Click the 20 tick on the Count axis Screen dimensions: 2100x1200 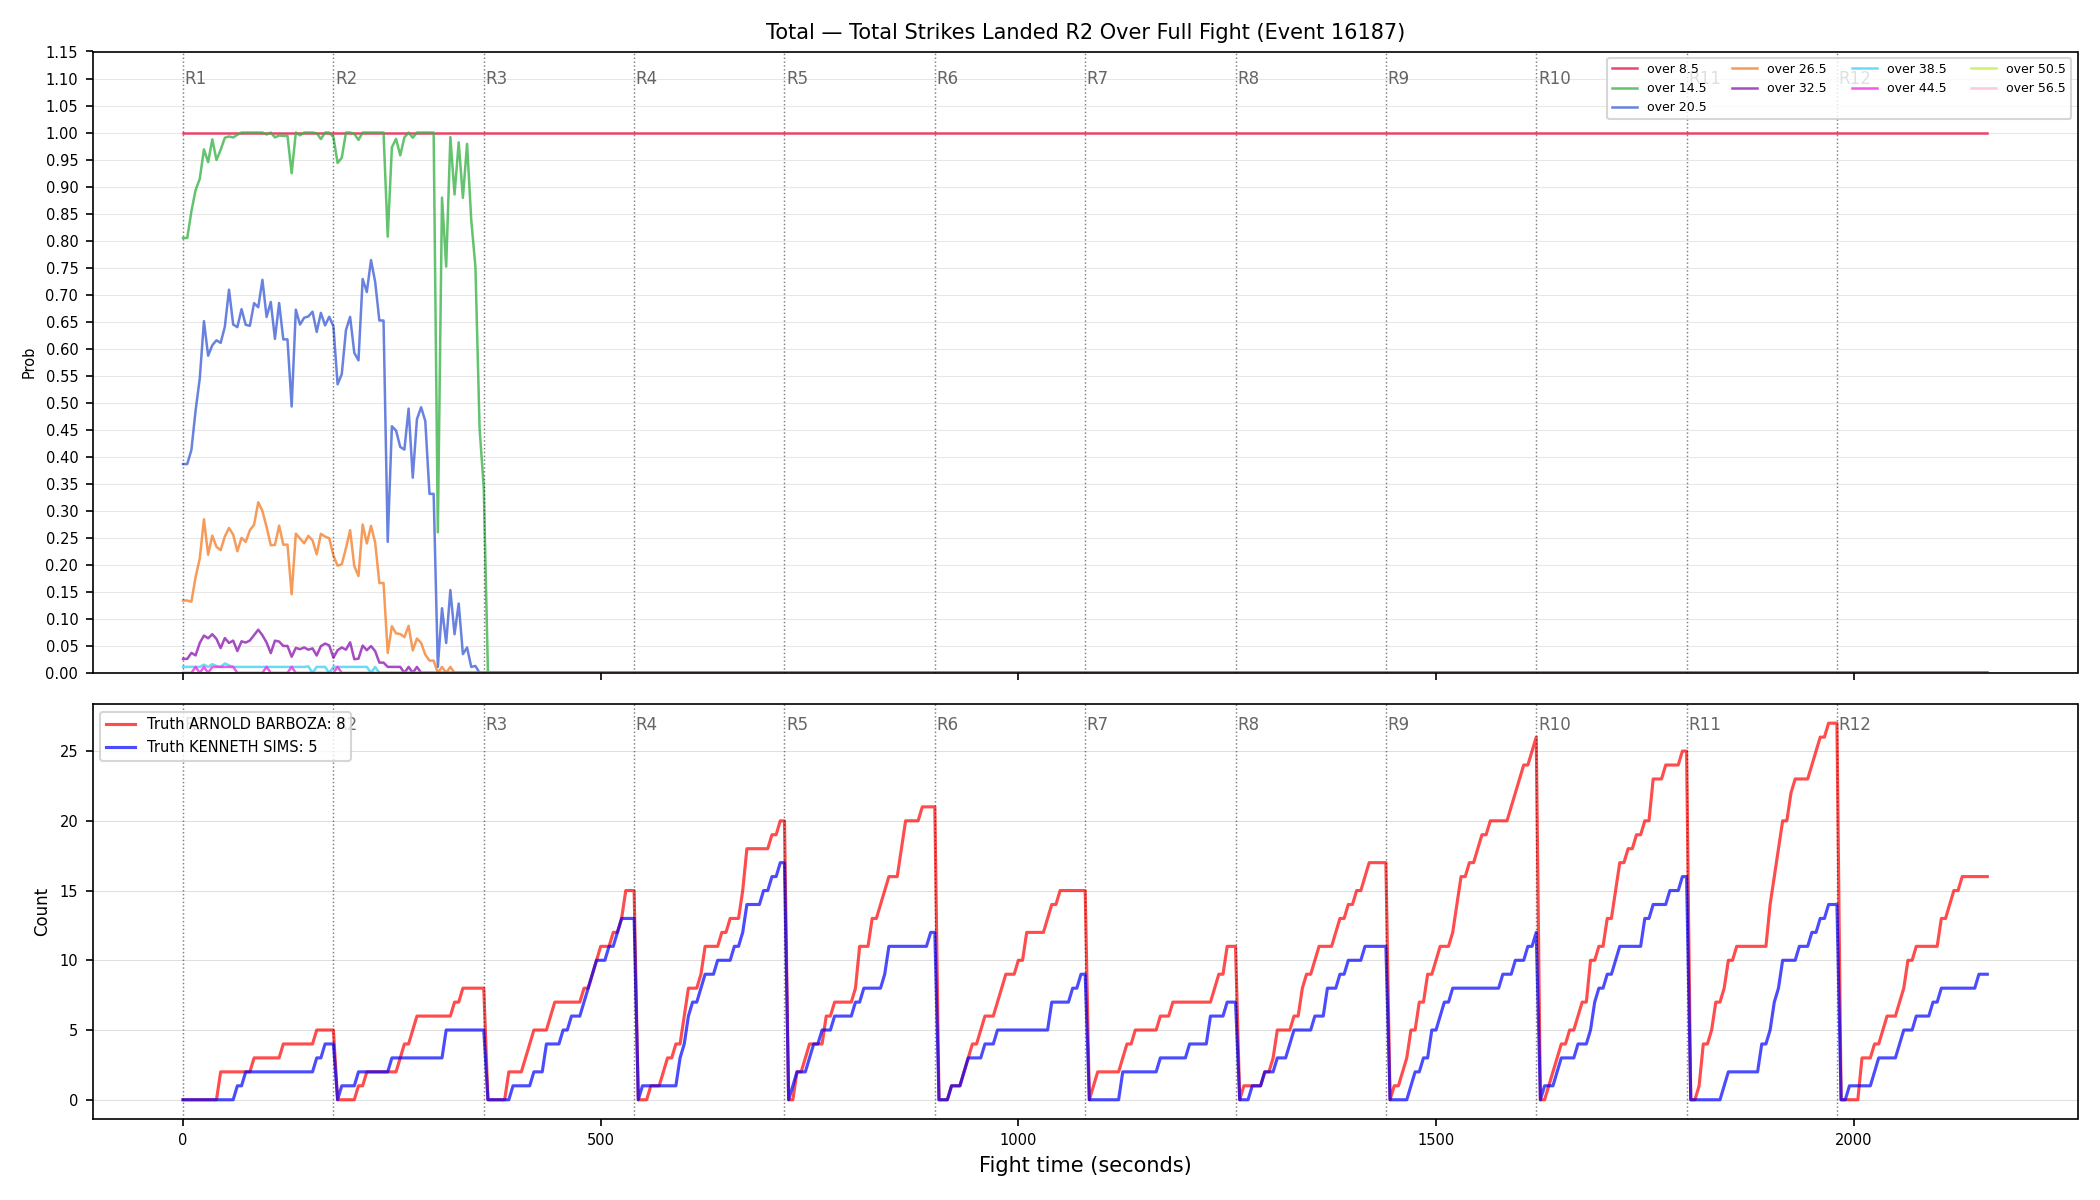click(x=70, y=821)
